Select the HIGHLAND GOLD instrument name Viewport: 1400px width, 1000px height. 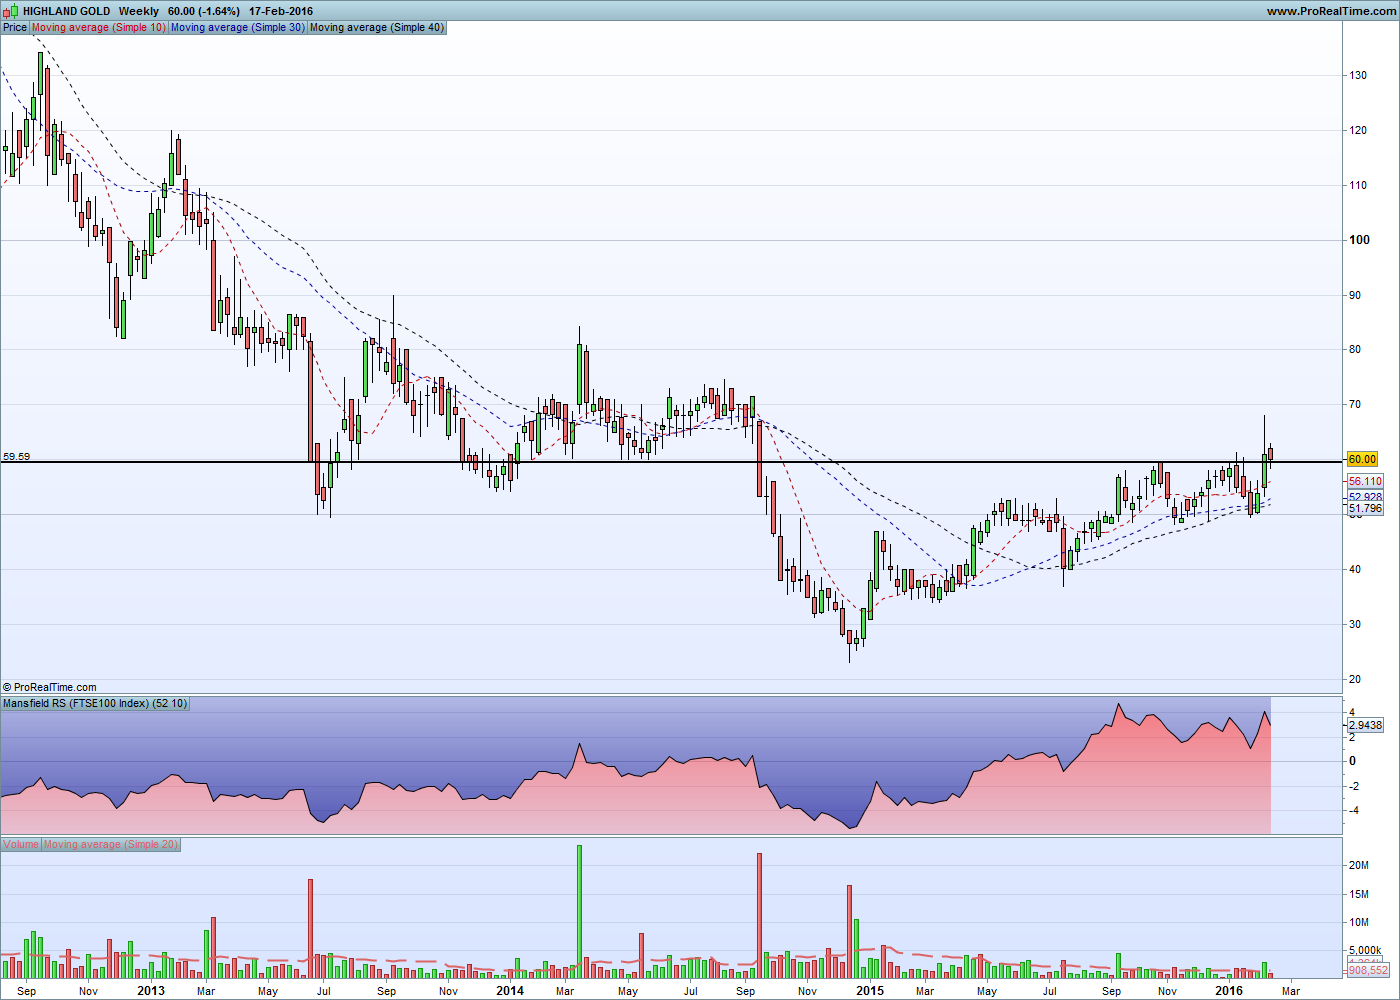[x=67, y=11]
